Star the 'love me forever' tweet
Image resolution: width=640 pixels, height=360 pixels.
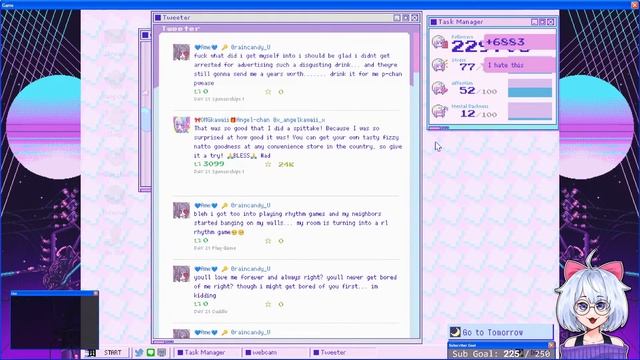268,304
